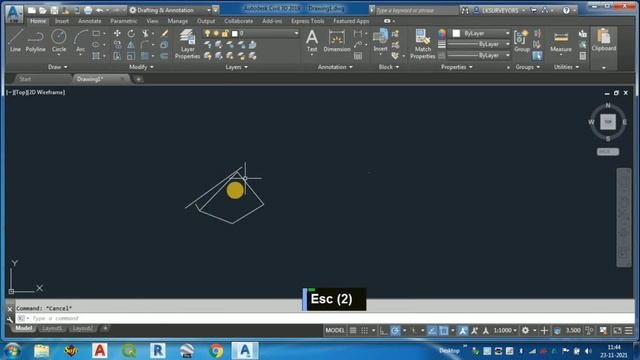640x360 pixels.
Task: Expand the Draw panel
Action: 58,67
